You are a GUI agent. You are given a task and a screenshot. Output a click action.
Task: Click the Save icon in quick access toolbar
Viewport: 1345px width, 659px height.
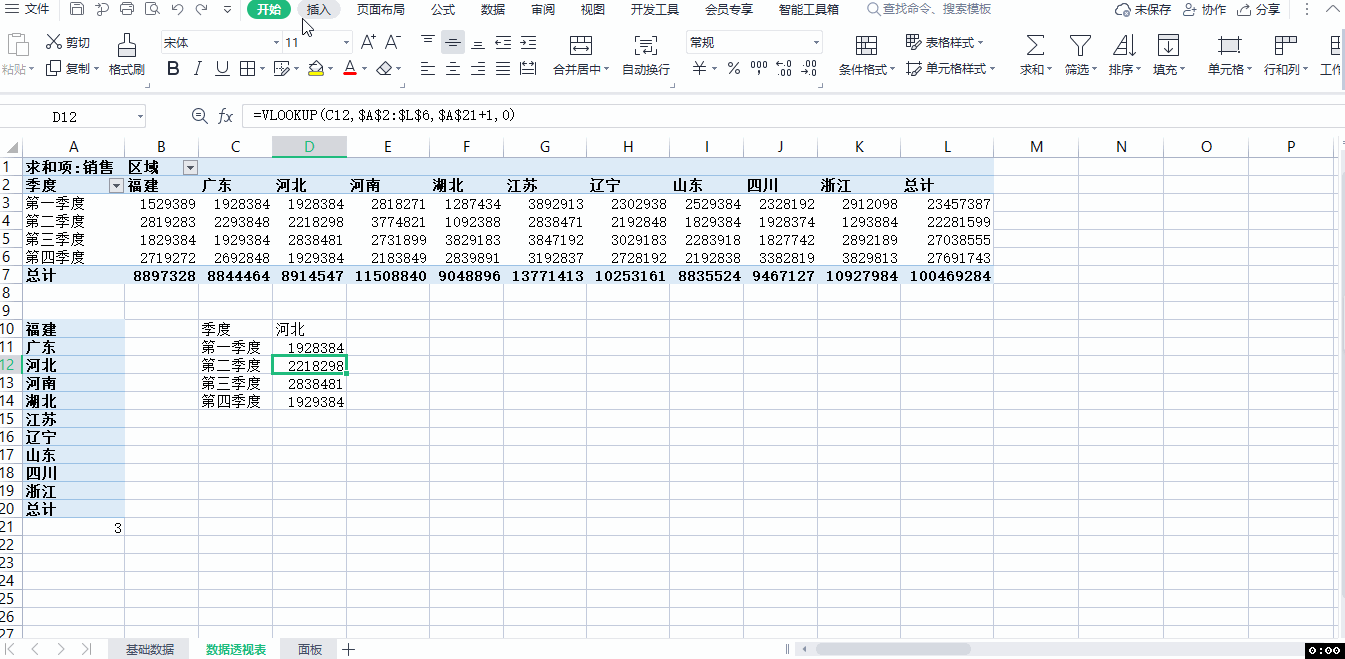tap(78, 10)
